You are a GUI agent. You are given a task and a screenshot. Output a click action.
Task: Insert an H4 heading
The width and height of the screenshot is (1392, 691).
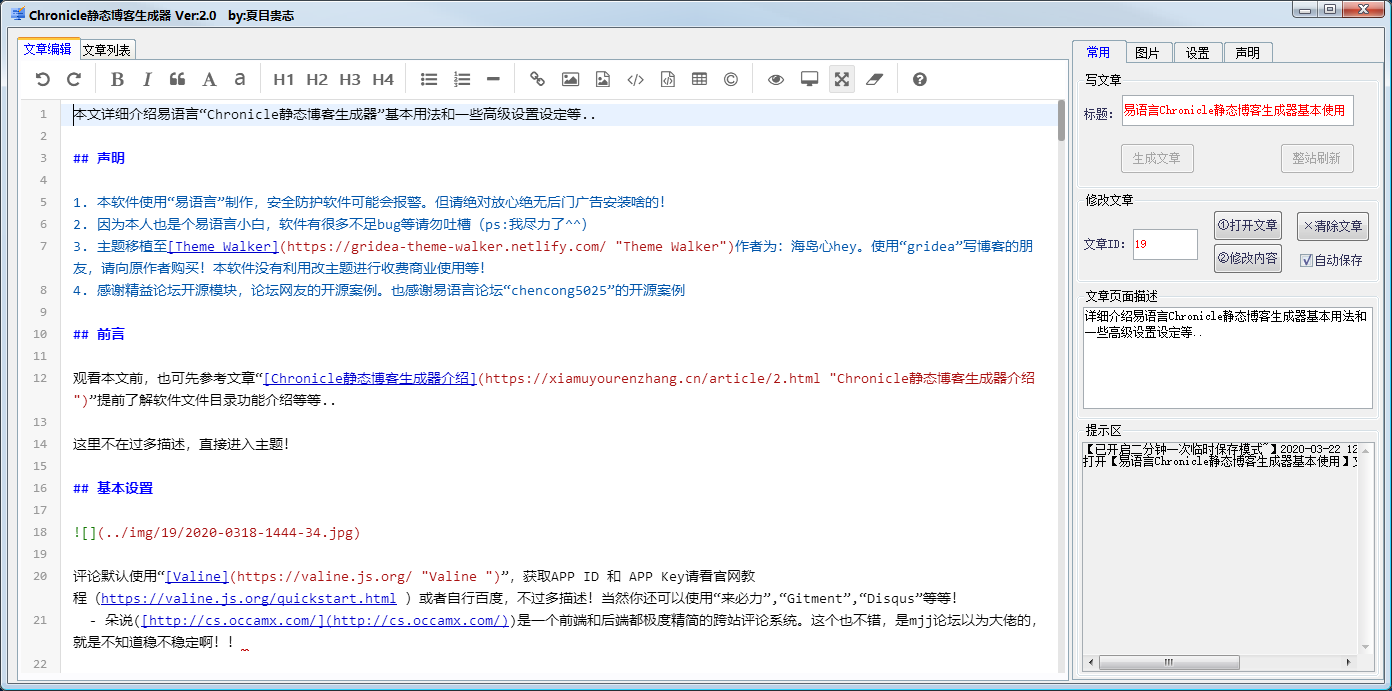pyautogui.click(x=383, y=80)
